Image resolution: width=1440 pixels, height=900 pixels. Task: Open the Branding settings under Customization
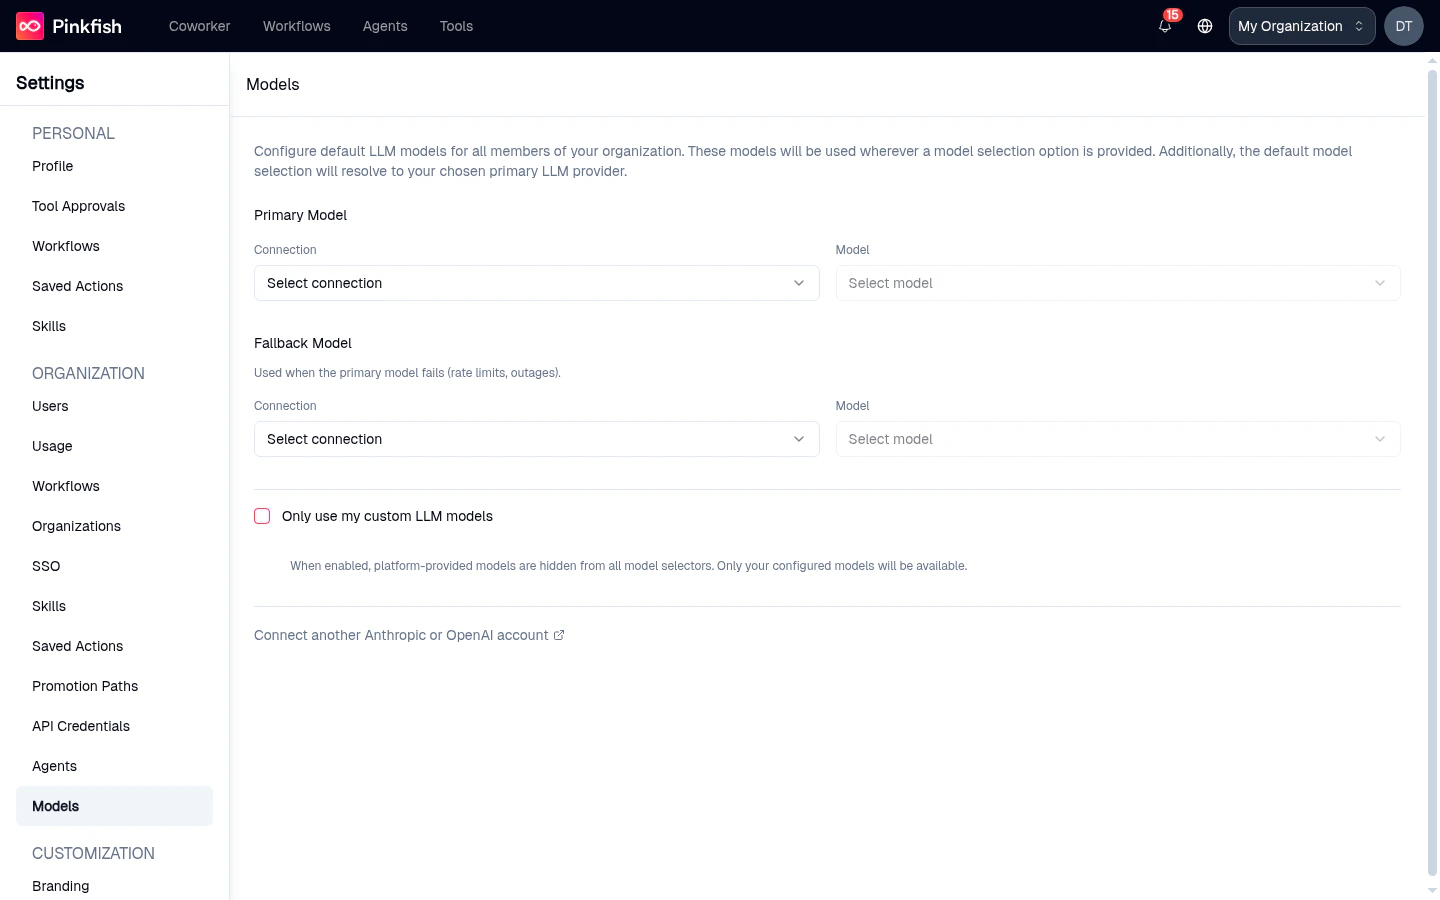60,886
